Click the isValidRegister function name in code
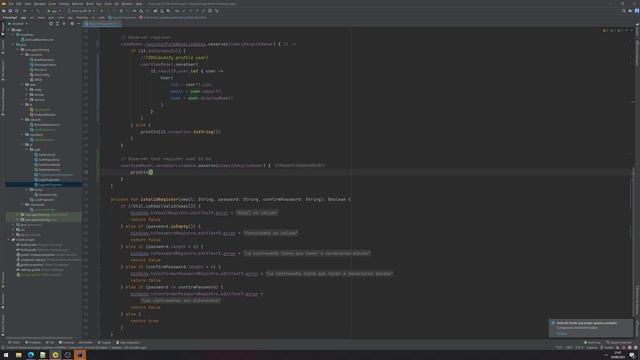640x360 pixels. pyautogui.click(x=160, y=199)
